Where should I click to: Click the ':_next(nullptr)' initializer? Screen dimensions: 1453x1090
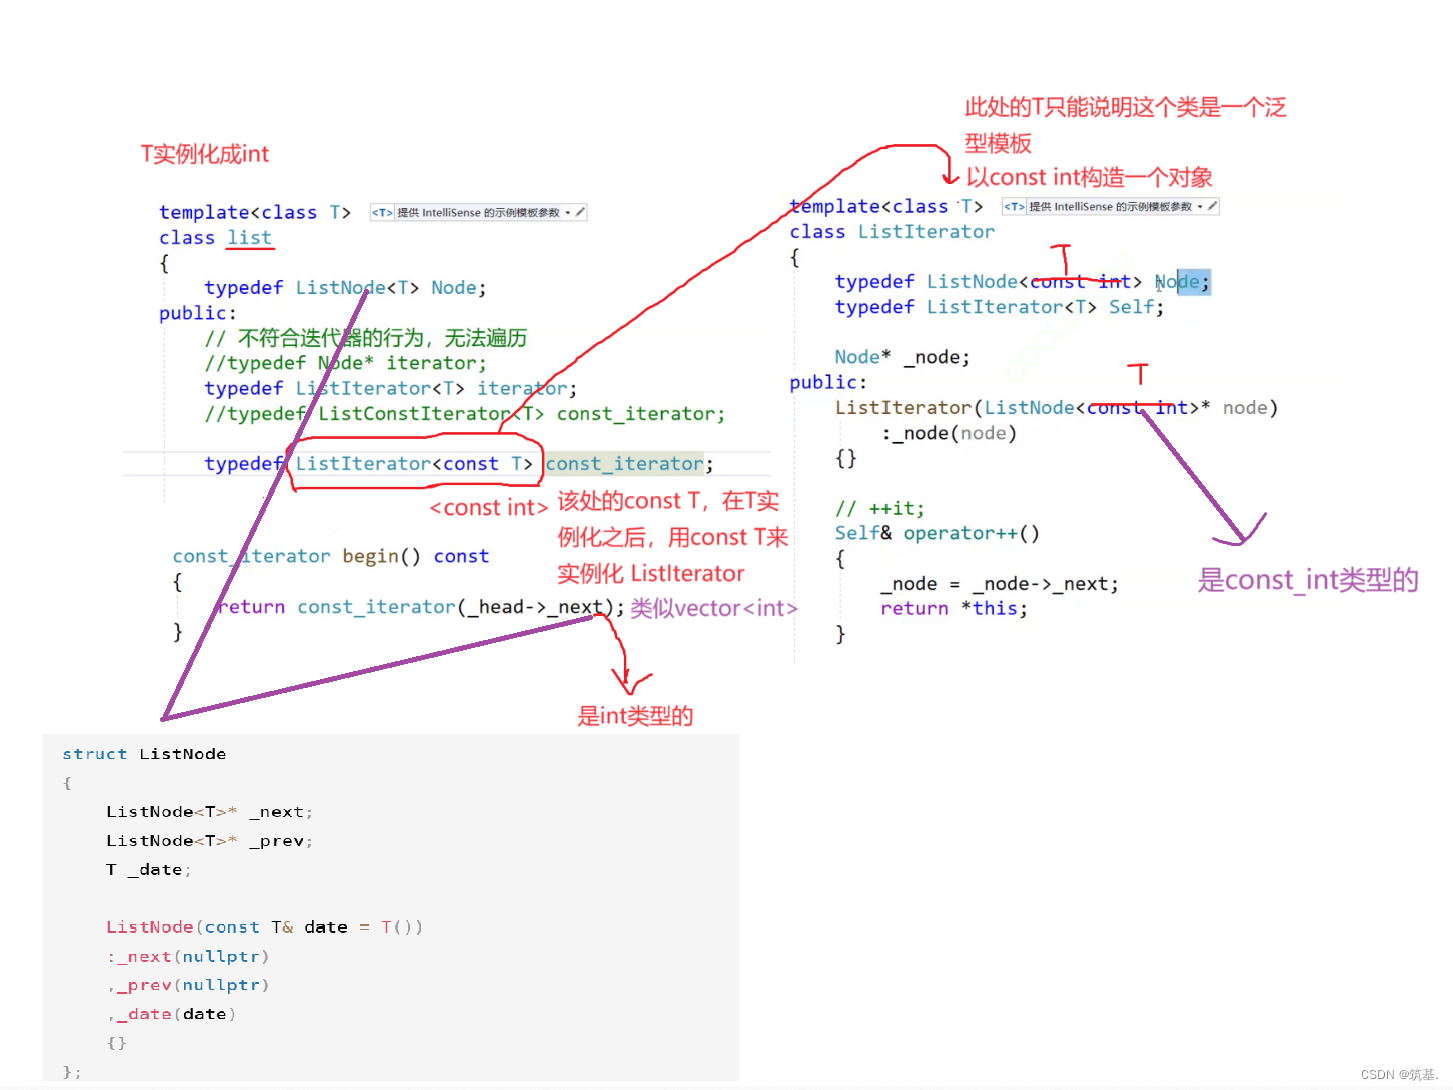click(x=187, y=957)
